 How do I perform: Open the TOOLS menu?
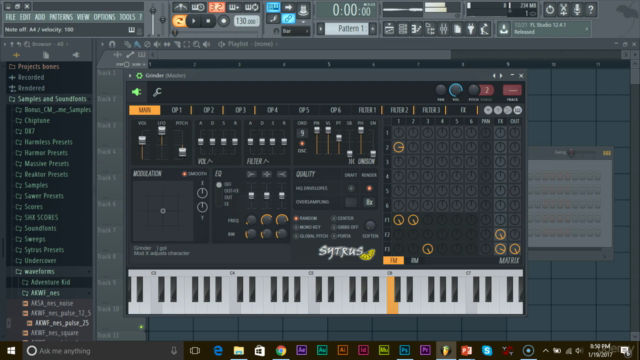point(127,17)
